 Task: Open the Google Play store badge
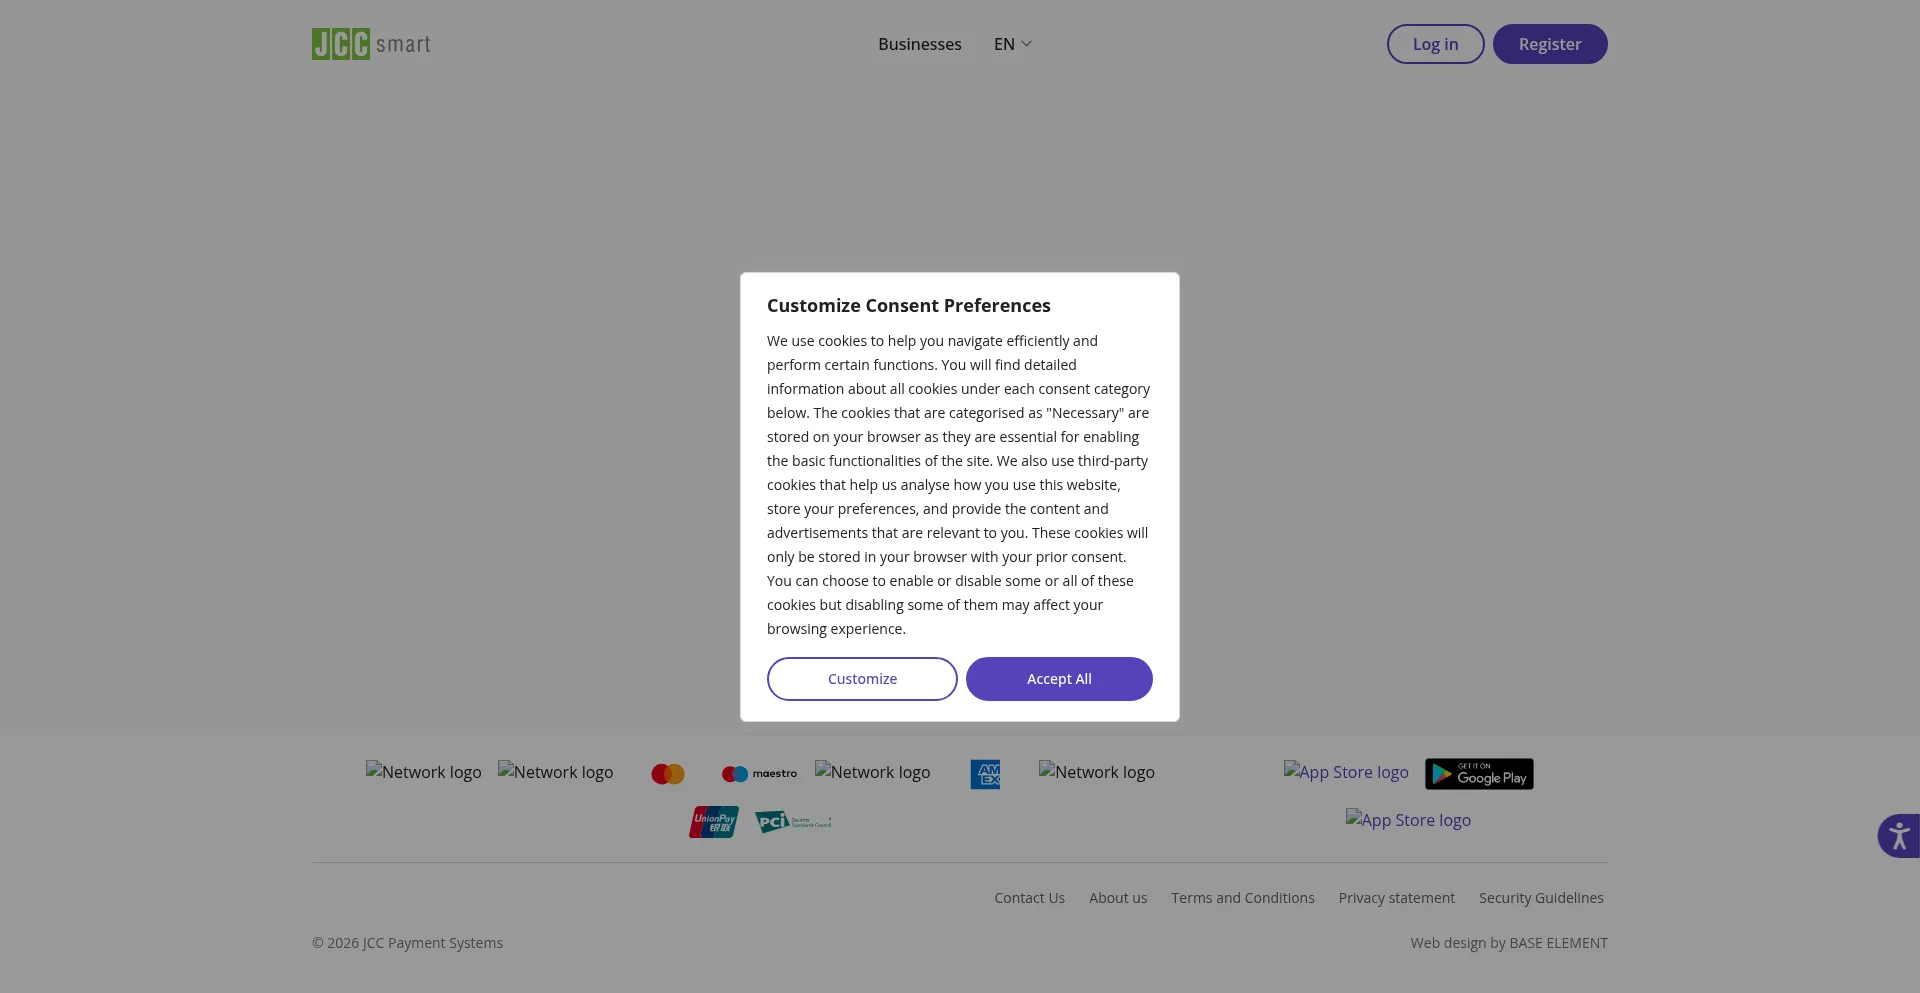(1479, 774)
